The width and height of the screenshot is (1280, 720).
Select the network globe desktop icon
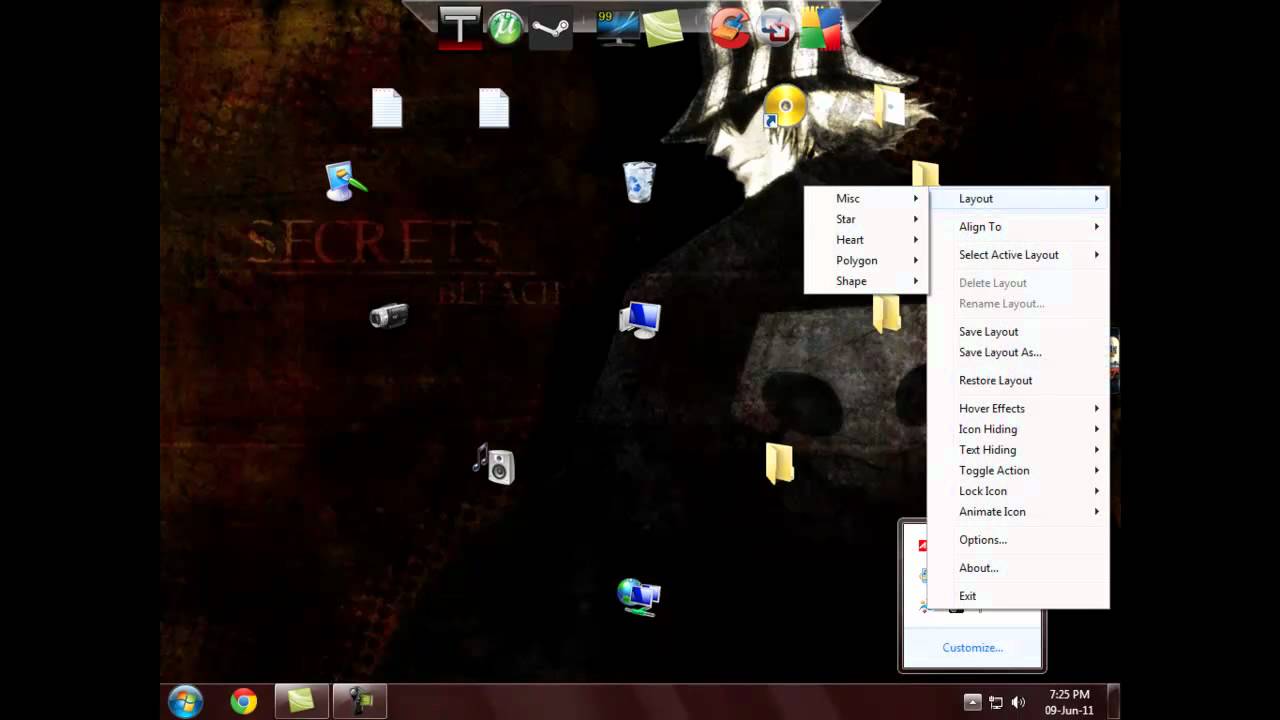tap(639, 596)
